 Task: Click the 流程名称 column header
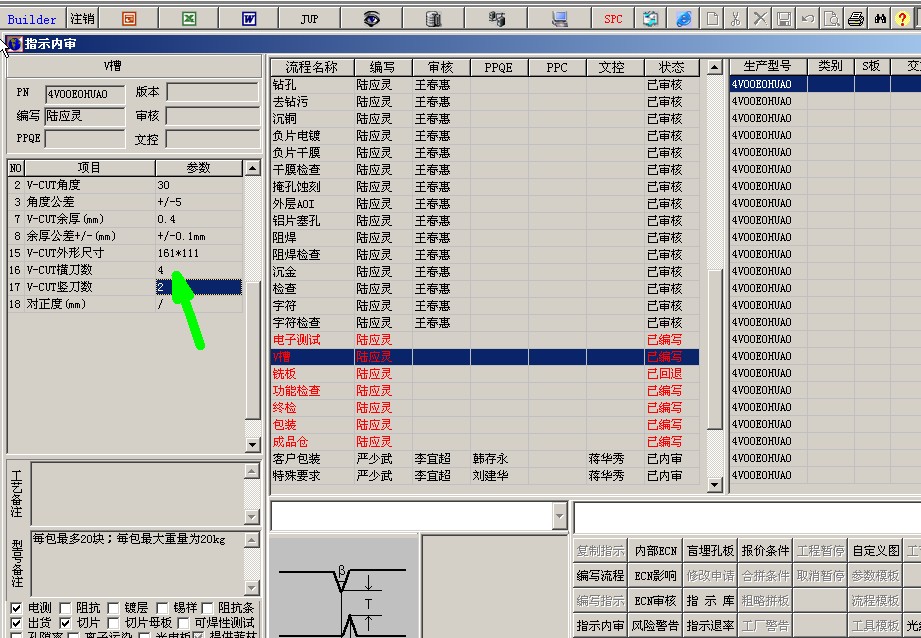coord(312,68)
